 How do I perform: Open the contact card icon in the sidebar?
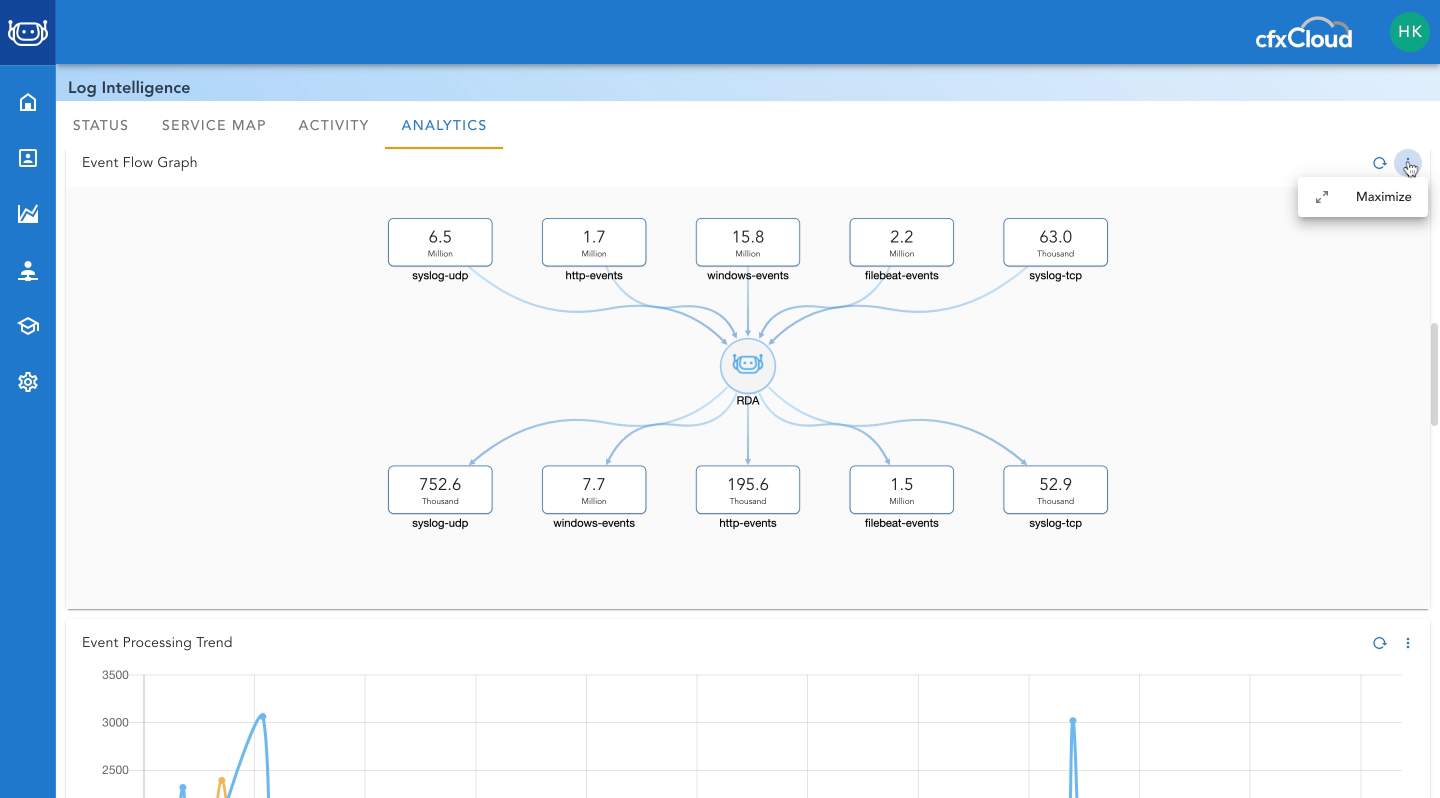click(28, 158)
